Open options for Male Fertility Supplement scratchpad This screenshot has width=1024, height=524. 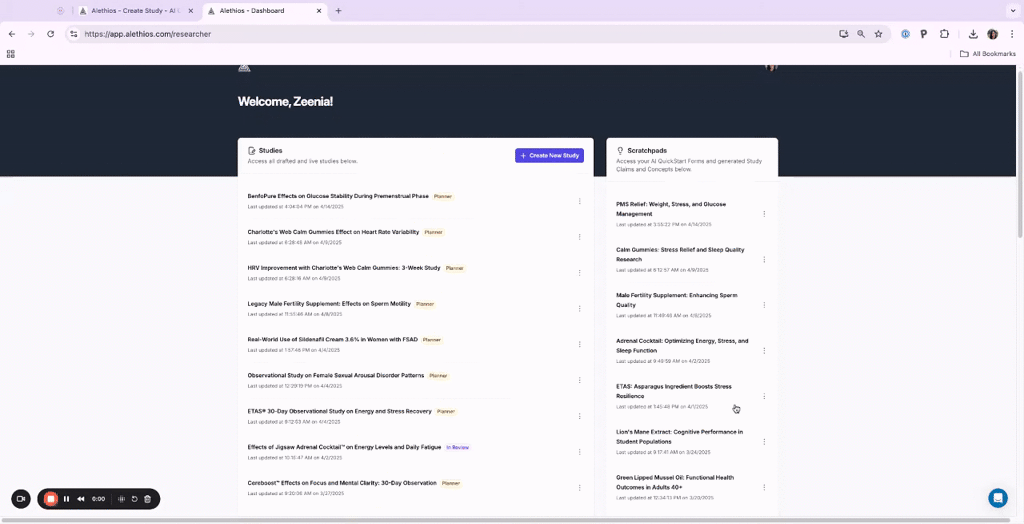tap(764, 305)
